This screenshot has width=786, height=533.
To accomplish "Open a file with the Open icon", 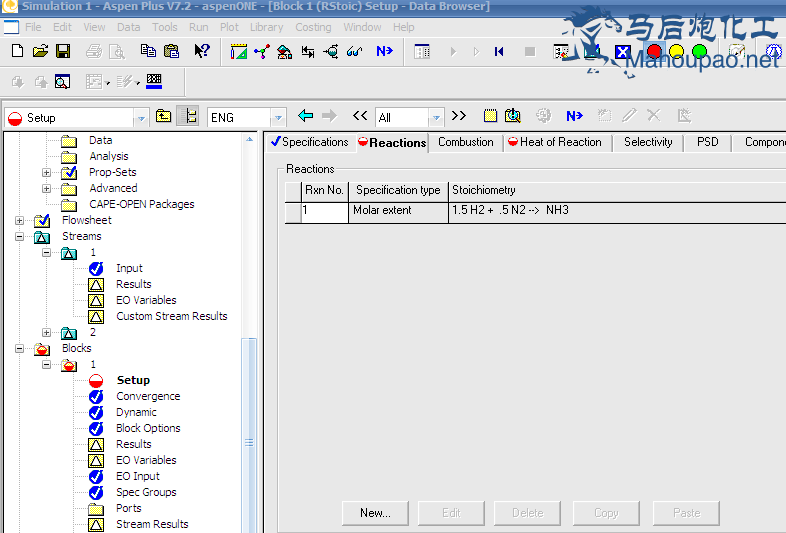I will coord(40,51).
